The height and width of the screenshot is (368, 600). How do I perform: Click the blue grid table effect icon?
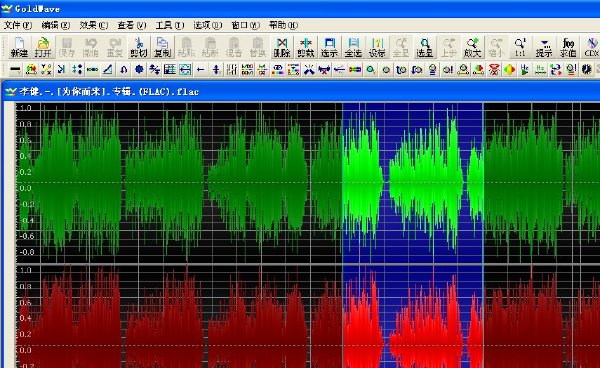(x=170, y=70)
